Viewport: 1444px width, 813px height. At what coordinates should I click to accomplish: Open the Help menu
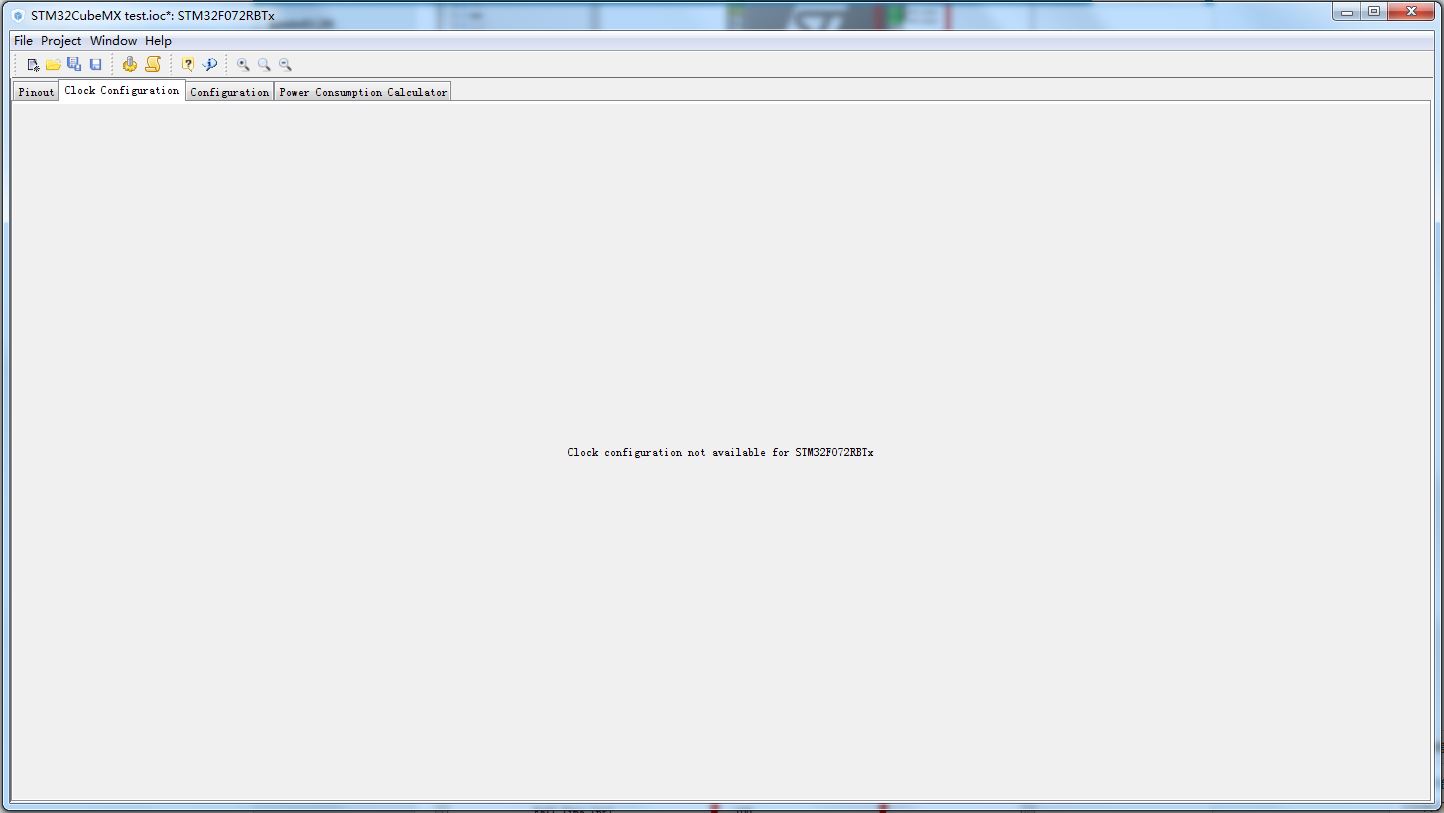[158, 41]
